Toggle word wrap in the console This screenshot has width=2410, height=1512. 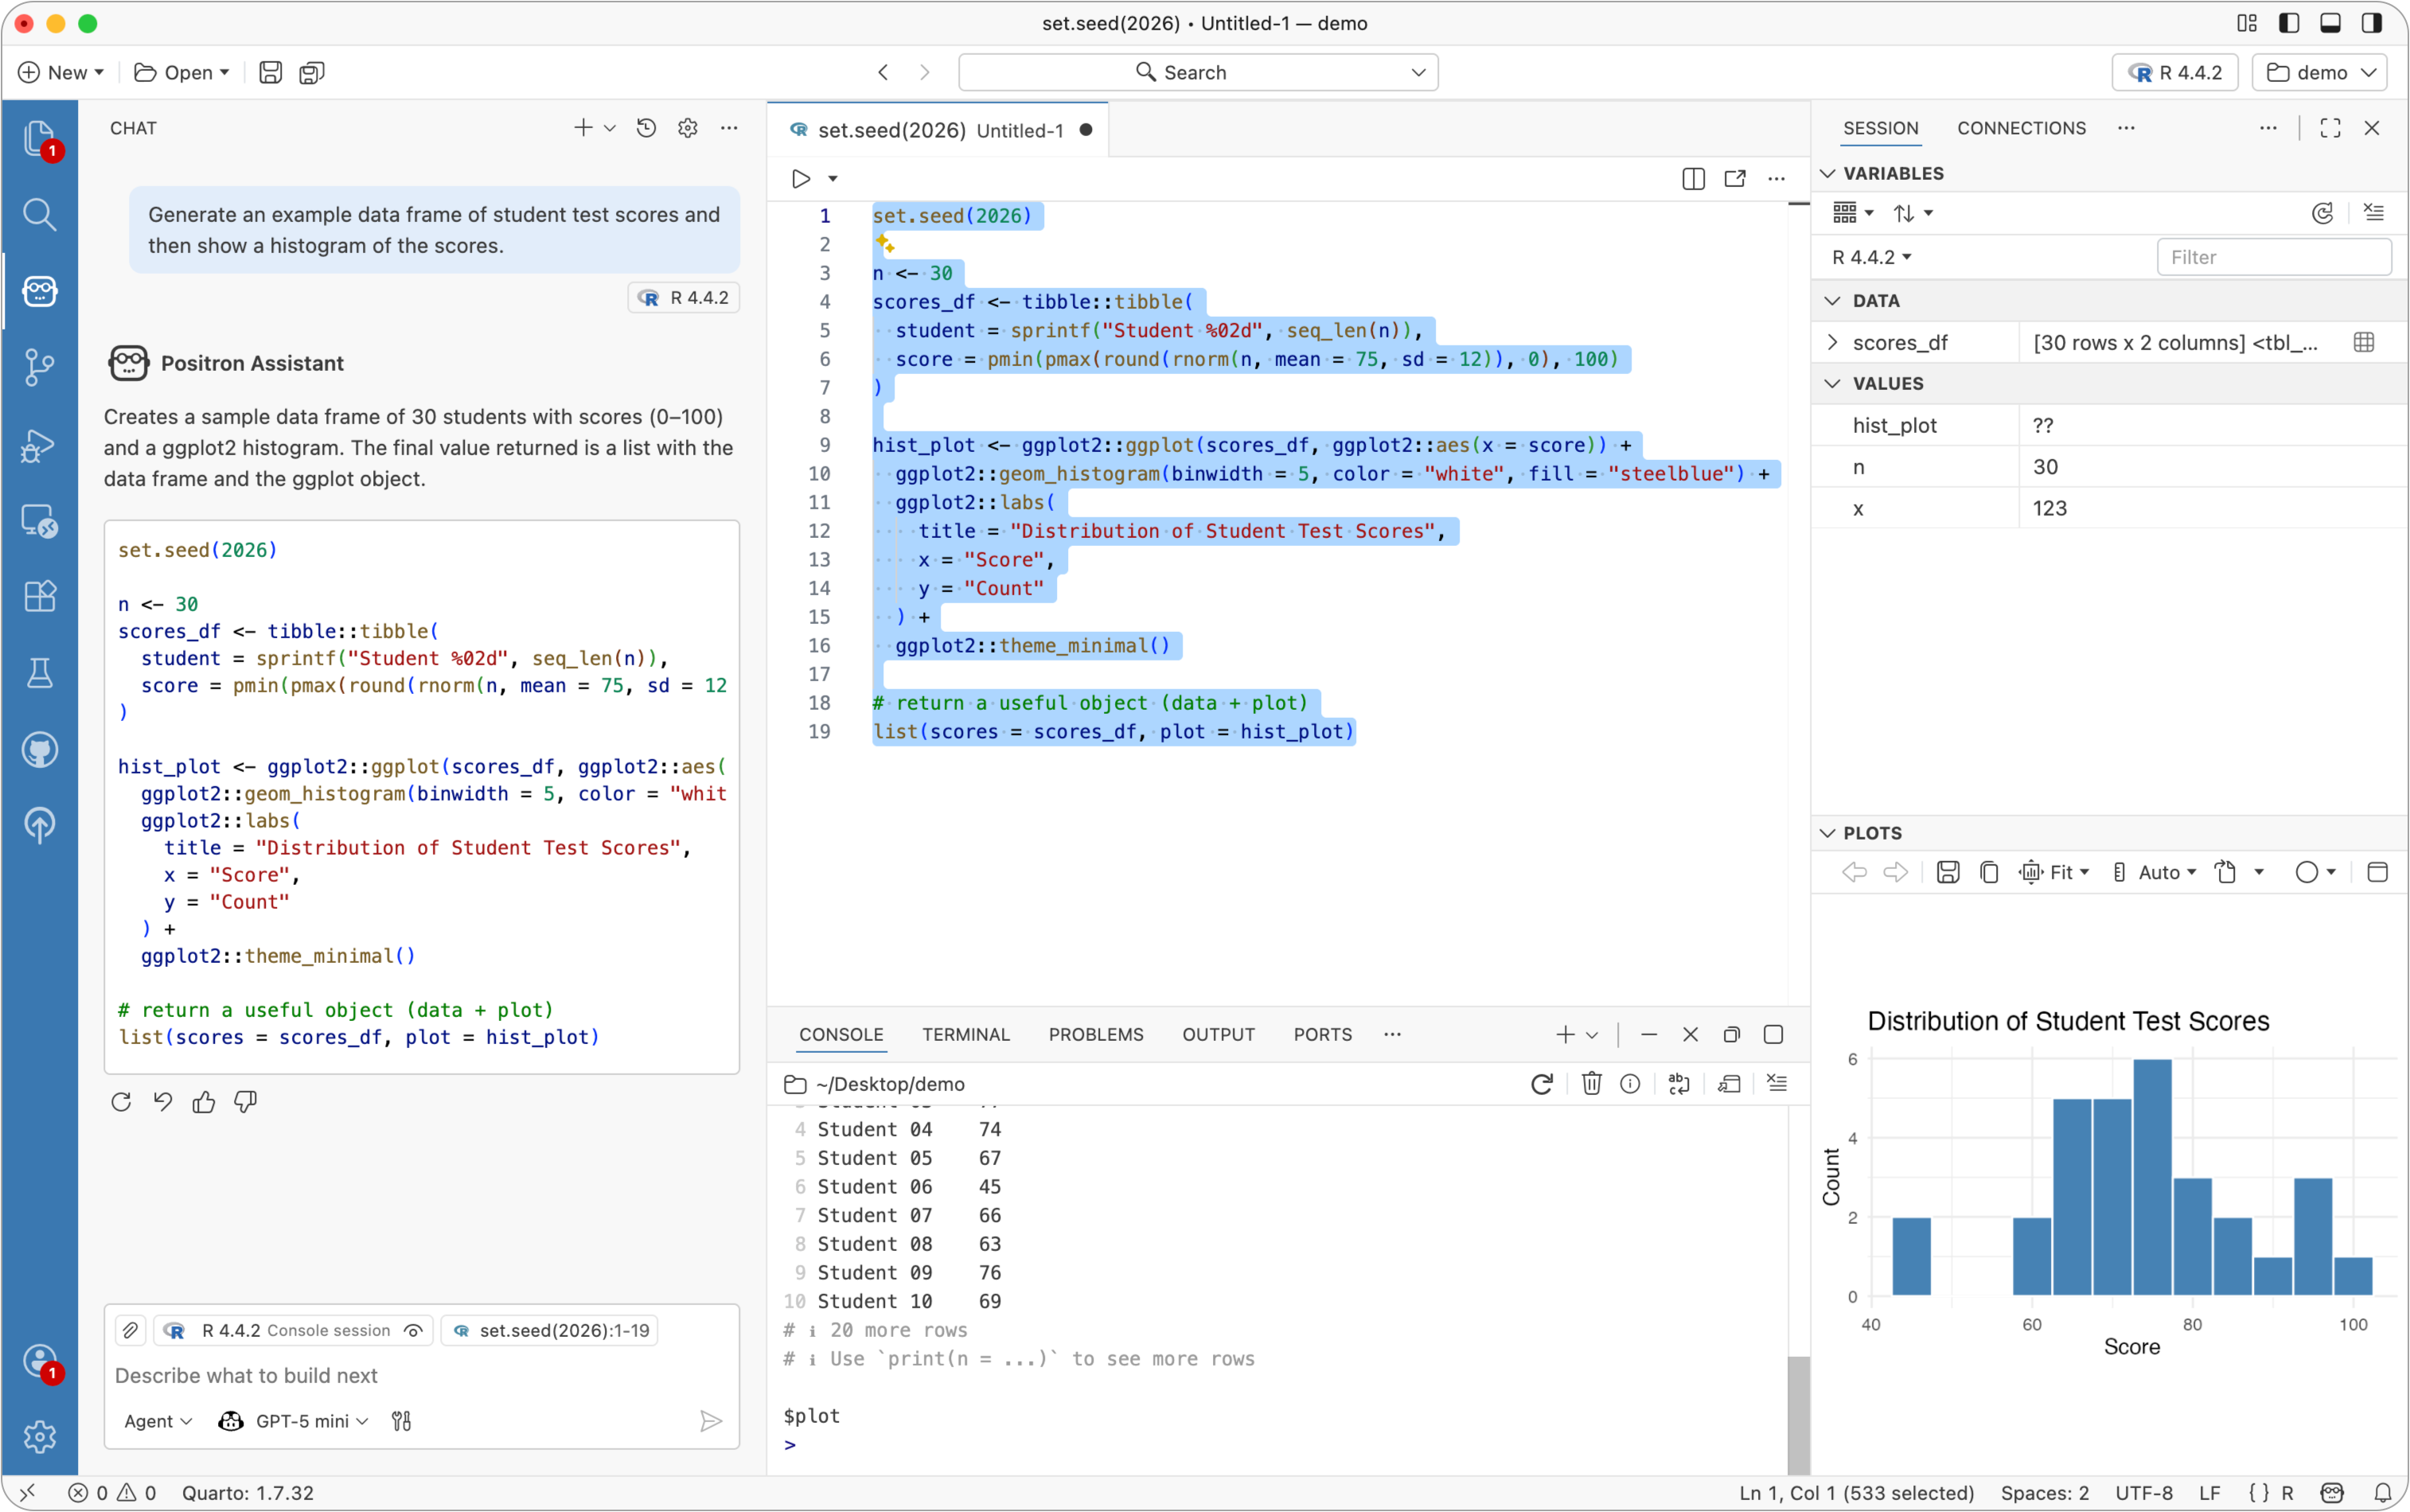pos(1679,1084)
